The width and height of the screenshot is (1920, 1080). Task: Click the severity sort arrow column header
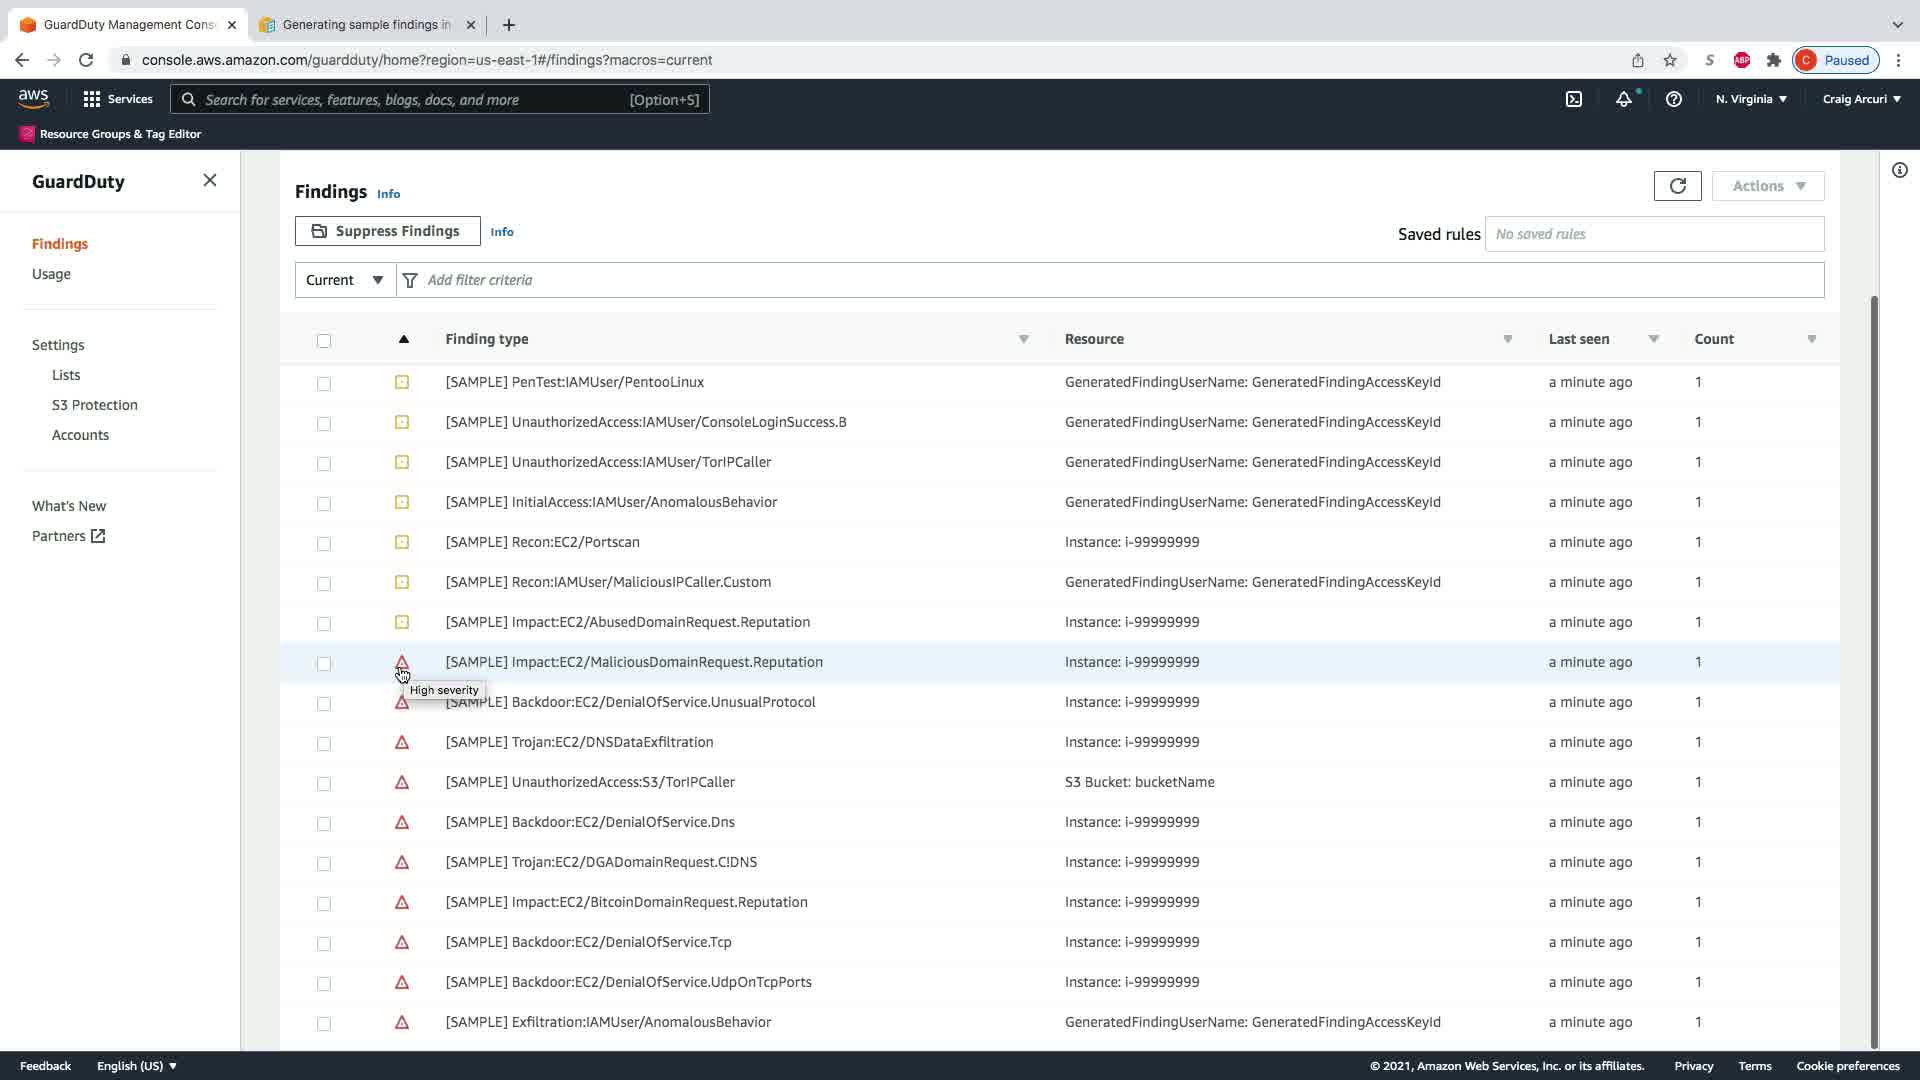click(x=403, y=339)
